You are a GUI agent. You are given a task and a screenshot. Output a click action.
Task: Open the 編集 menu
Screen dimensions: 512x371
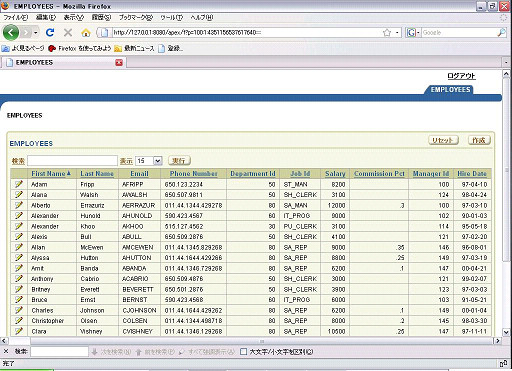(x=46, y=17)
